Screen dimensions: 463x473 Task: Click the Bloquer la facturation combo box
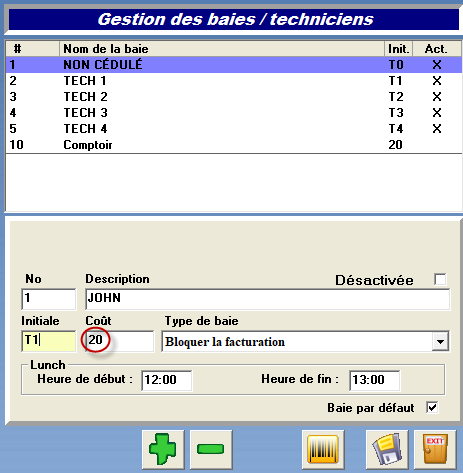[x=305, y=341]
